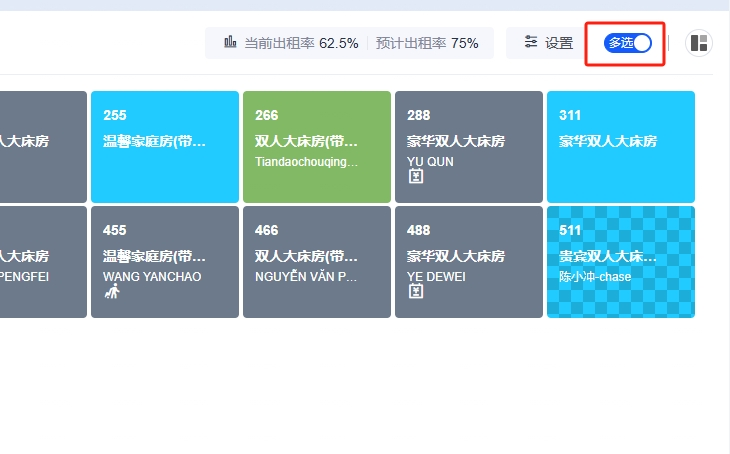Screen dimensions: 730x454
Task: Toggle the 多选 multi-select switch
Action: 627,43
